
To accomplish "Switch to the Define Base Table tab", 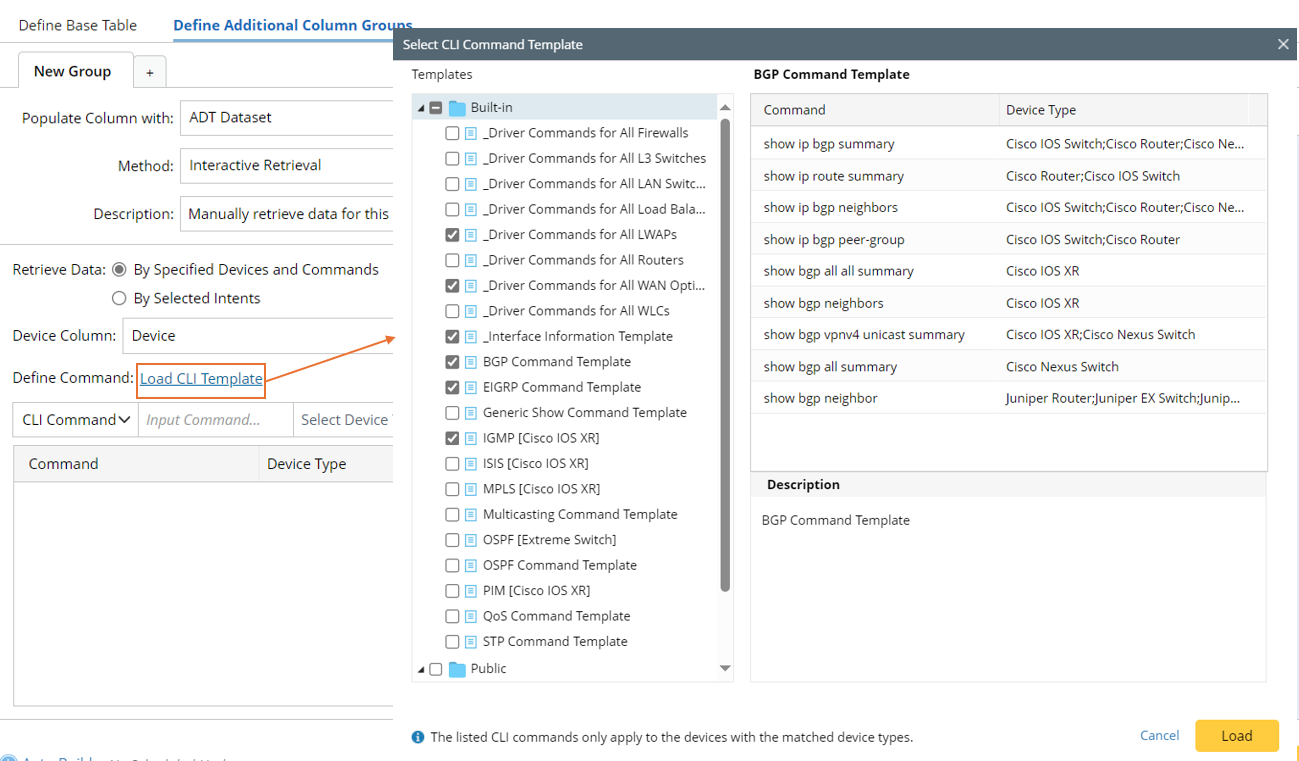I will pos(78,25).
